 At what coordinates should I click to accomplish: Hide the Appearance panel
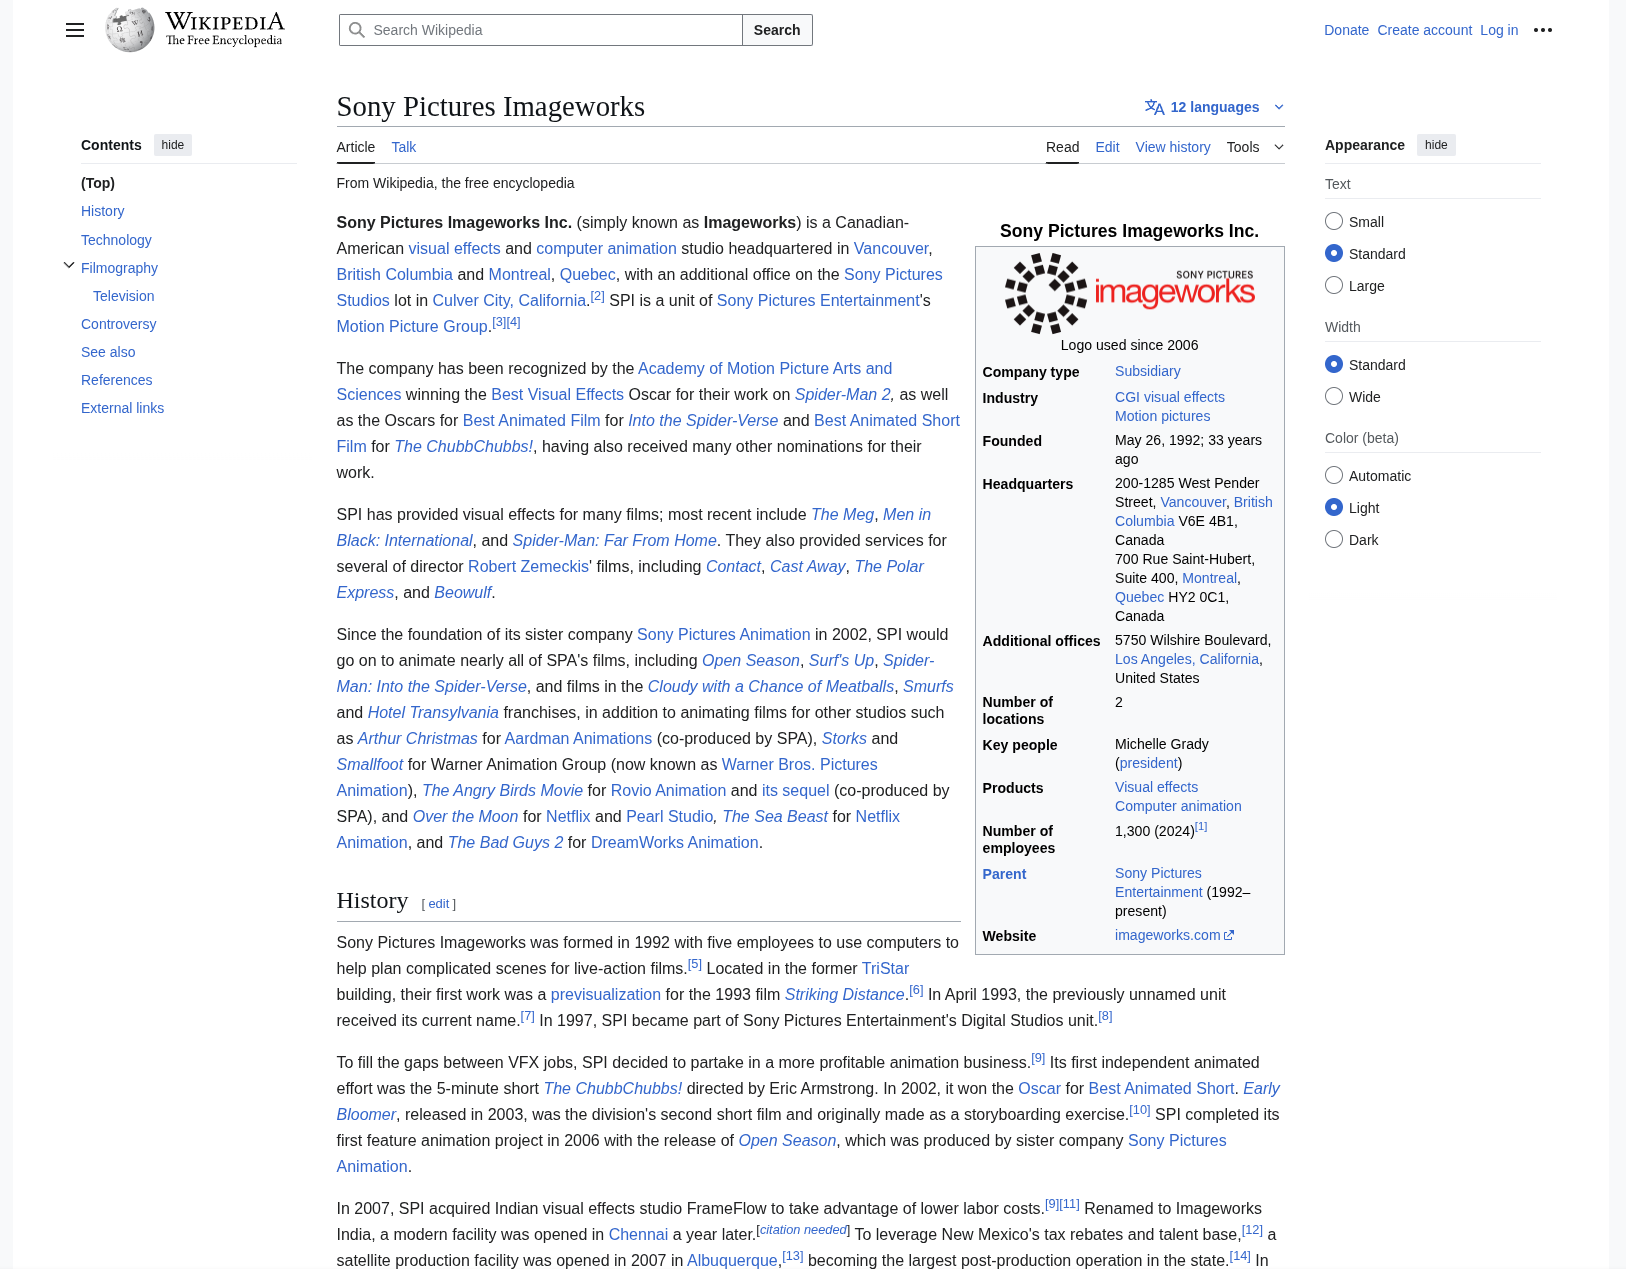(x=1436, y=145)
